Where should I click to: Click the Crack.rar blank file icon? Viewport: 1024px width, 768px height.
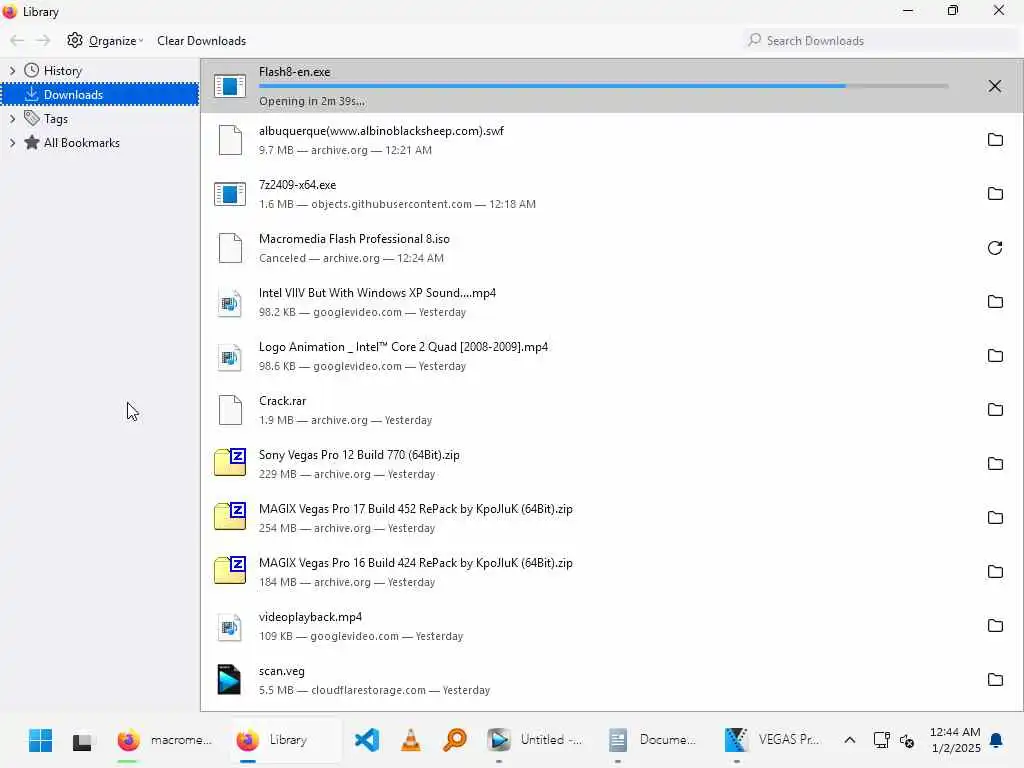(x=230, y=410)
